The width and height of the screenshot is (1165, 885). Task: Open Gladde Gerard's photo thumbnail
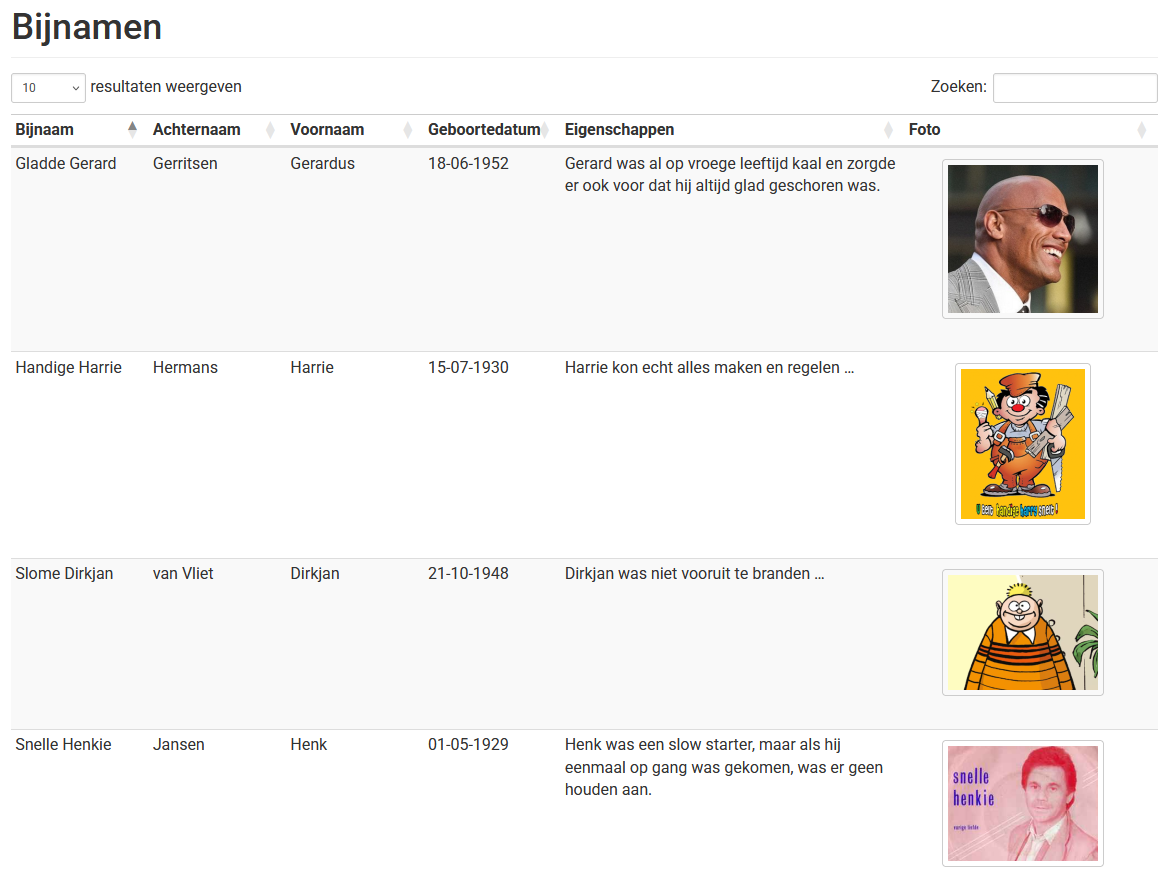(x=1022, y=239)
